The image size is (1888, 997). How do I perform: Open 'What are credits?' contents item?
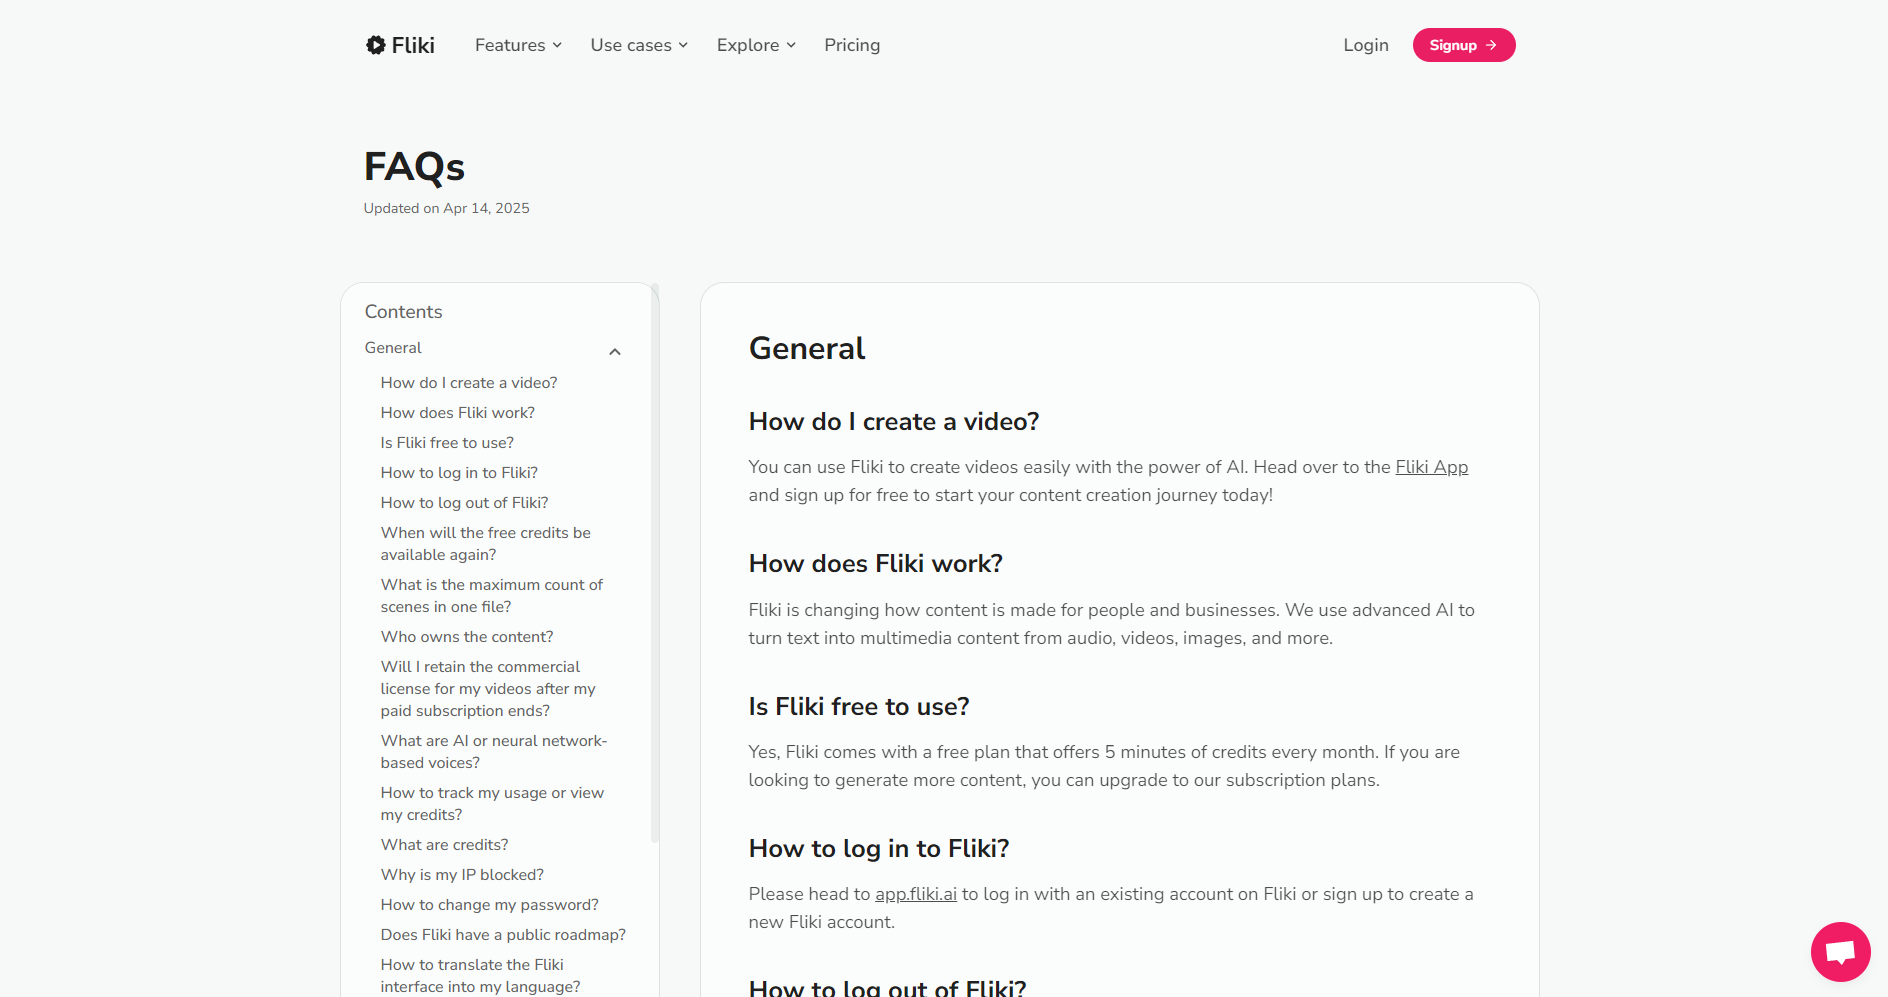pos(444,845)
